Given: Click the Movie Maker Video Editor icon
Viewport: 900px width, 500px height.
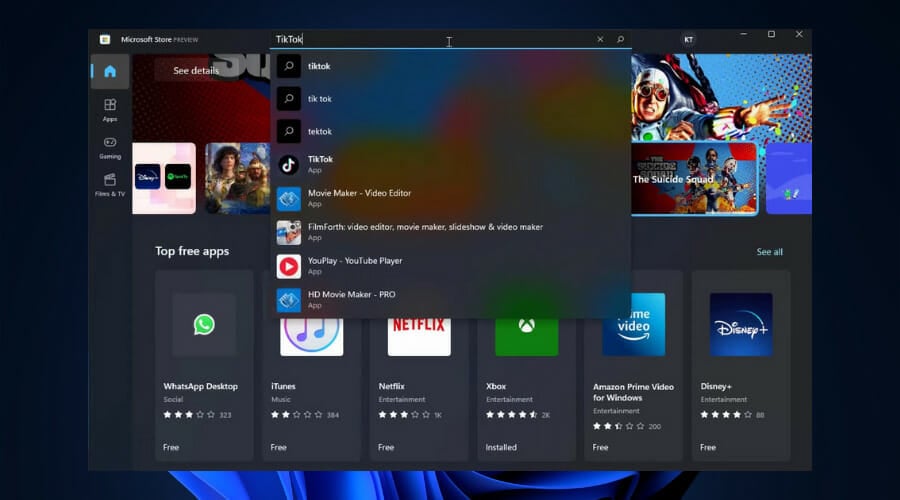Looking at the screenshot, I should click(288, 199).
